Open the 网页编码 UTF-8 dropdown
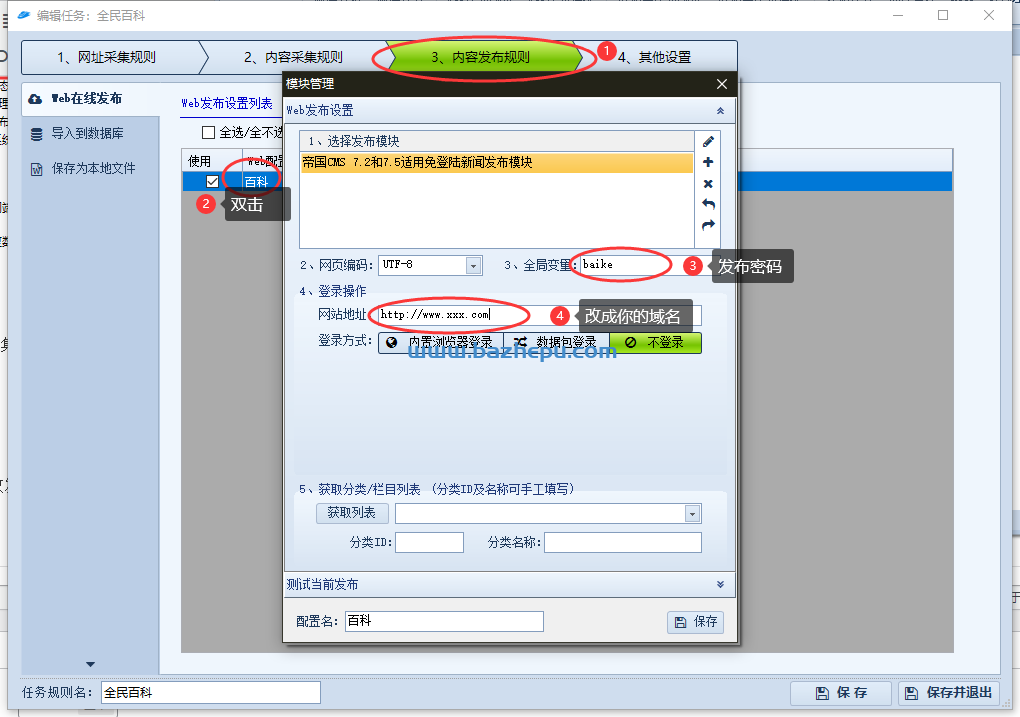The width and height of the screenshot is (1020, 717). pos(474,265)
